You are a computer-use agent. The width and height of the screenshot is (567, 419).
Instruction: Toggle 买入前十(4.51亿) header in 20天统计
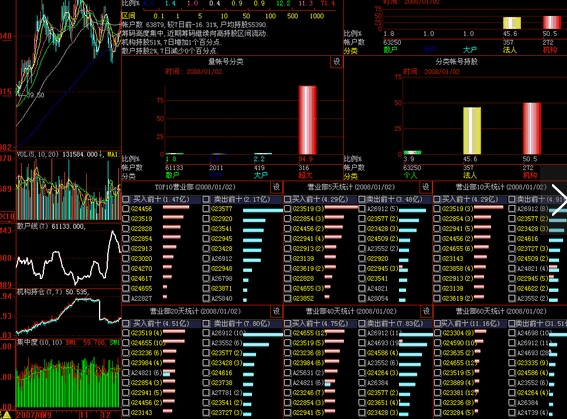[x=126, y=324]
